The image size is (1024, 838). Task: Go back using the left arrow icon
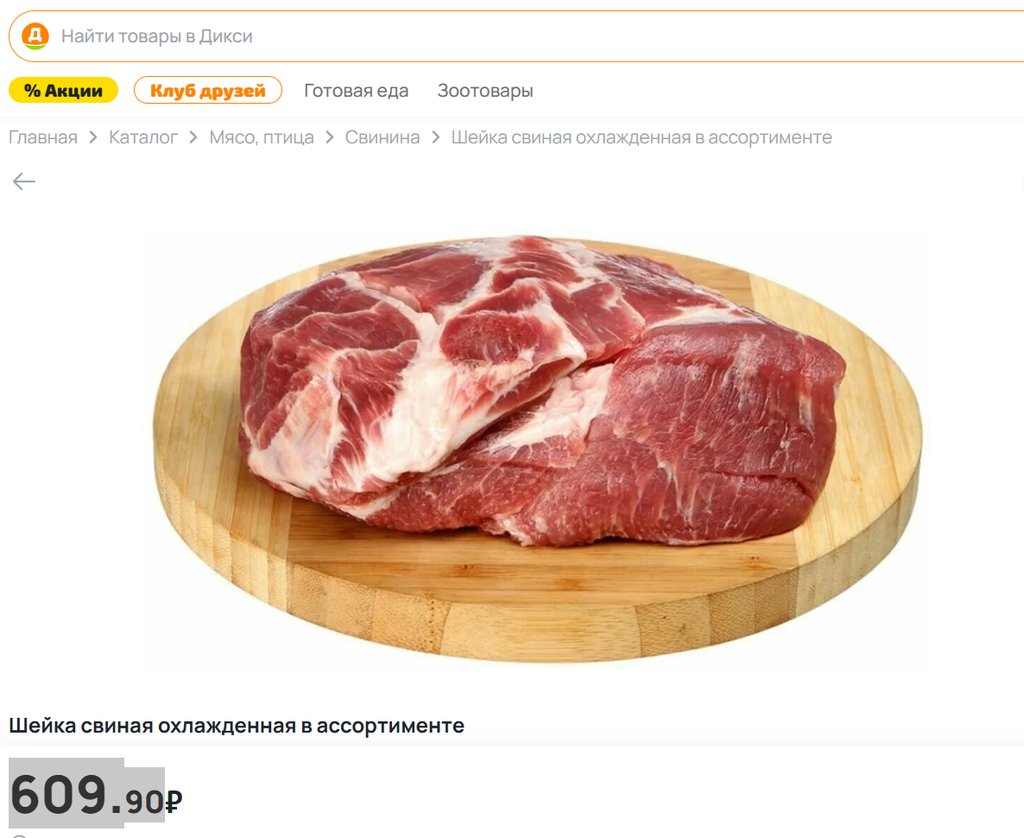[x=24, y=181]
